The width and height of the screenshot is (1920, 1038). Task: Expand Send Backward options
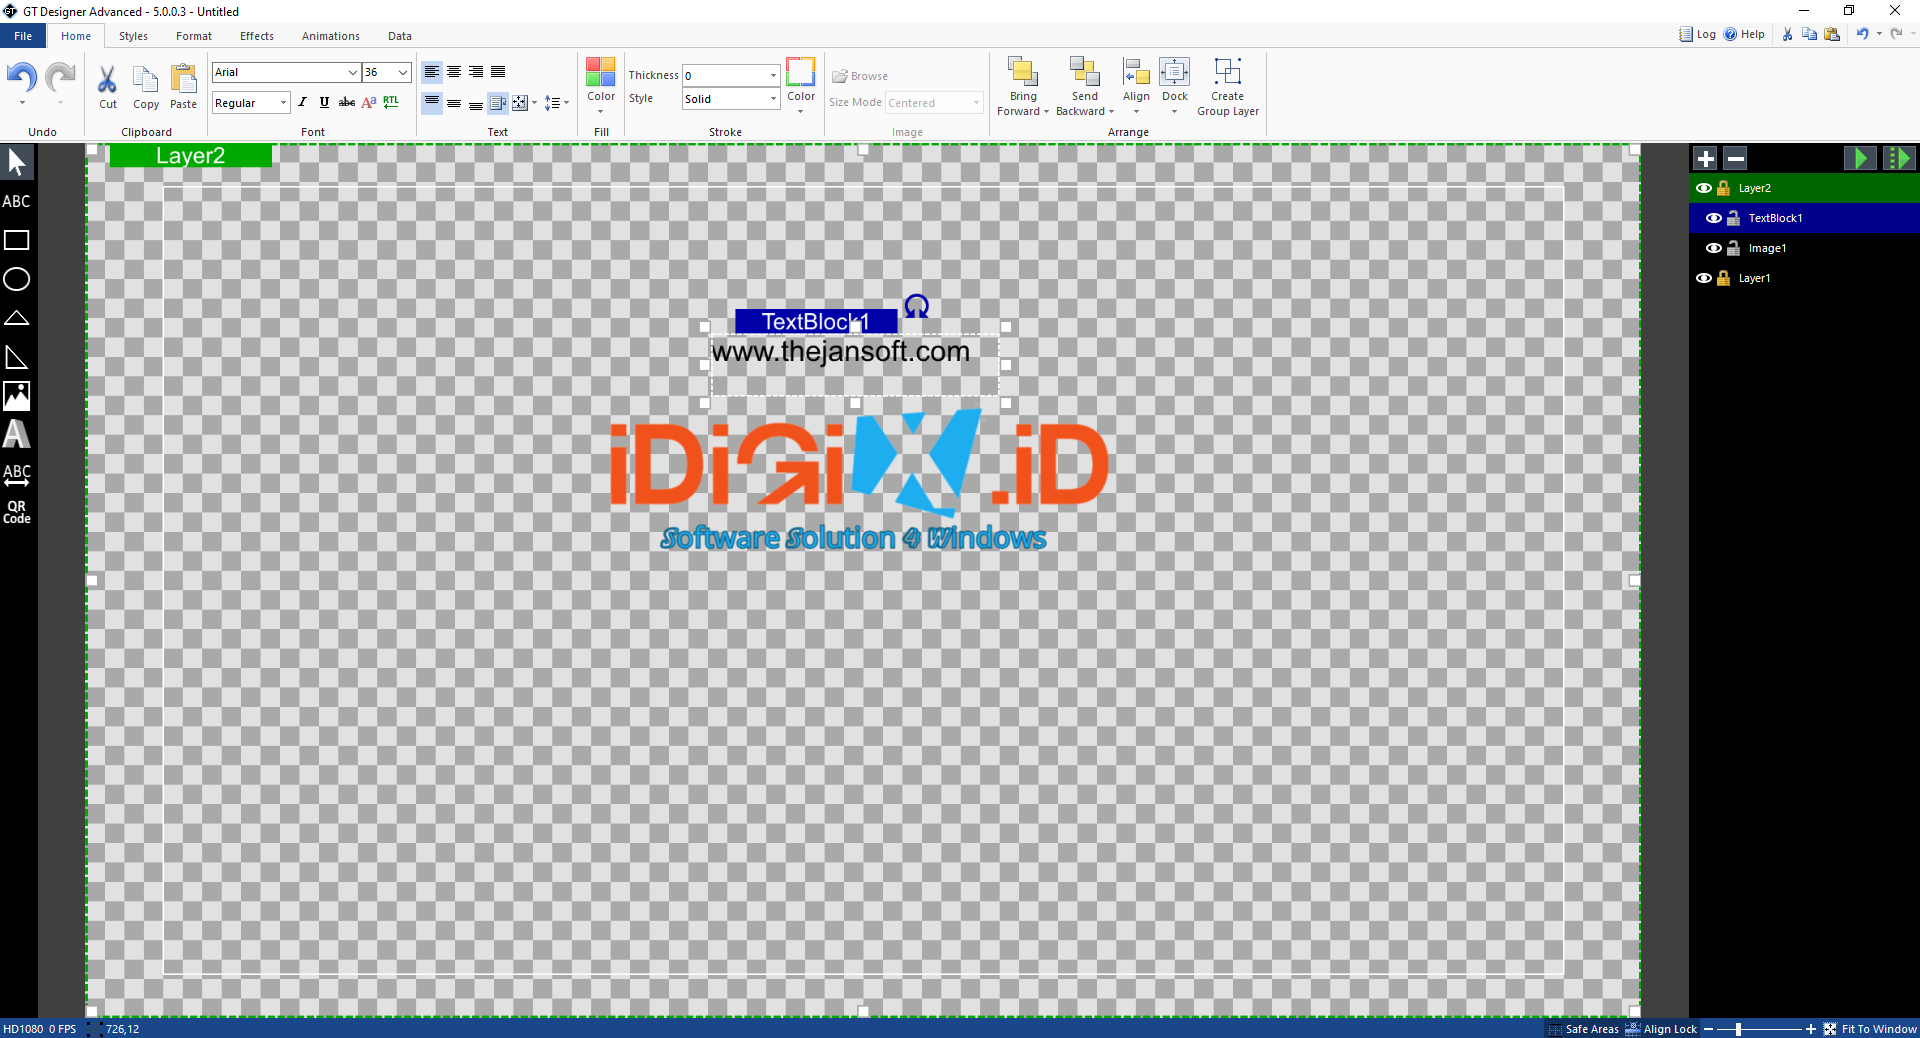tap(1111, 112)
